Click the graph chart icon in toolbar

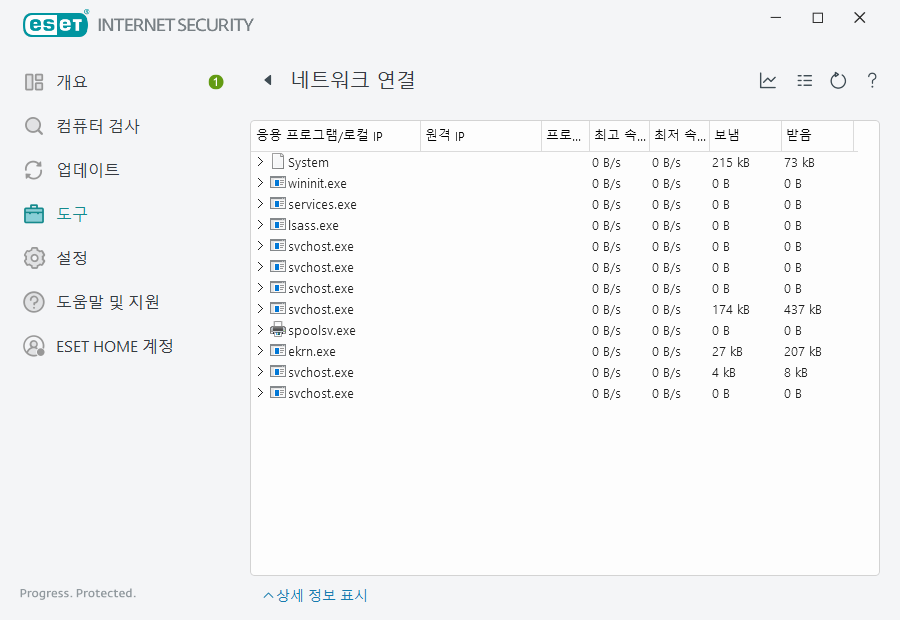(x=768, y=81)
